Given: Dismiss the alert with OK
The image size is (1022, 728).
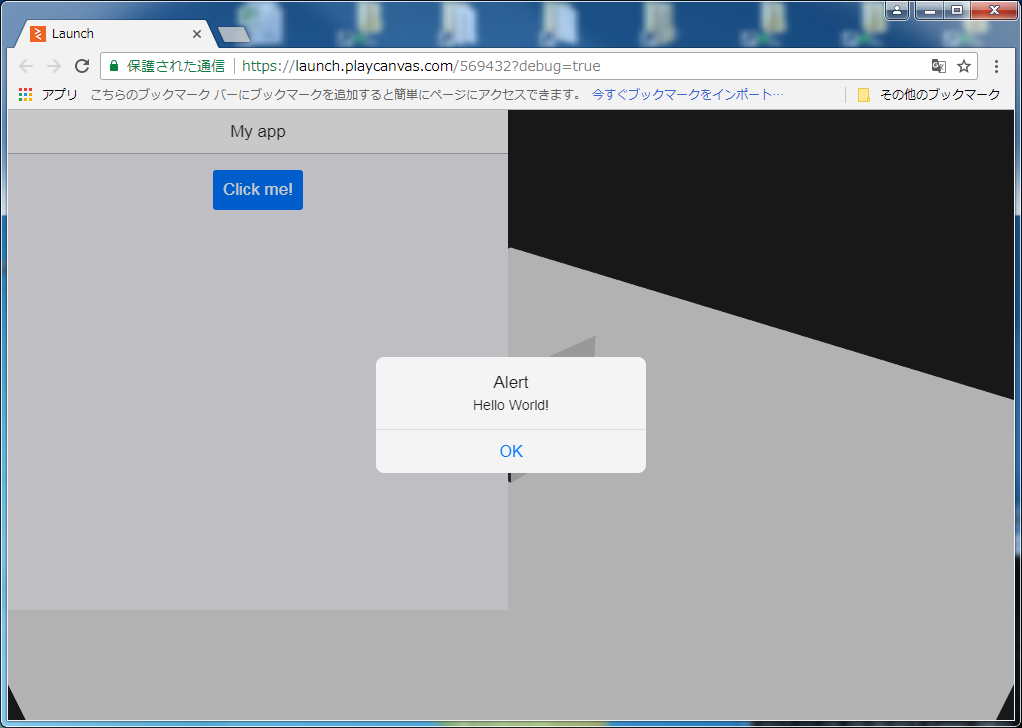Looking at the screenshot, I should point(511,451).
